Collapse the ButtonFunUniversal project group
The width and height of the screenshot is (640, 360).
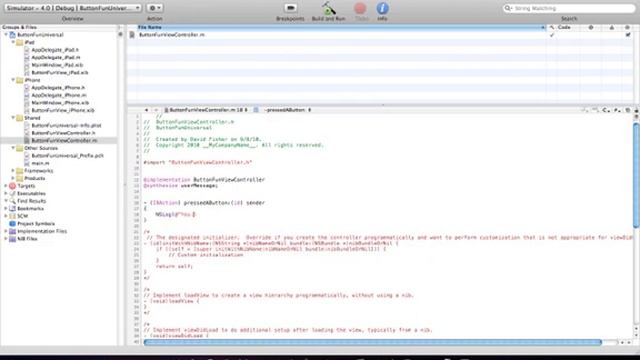pos(6,35)
